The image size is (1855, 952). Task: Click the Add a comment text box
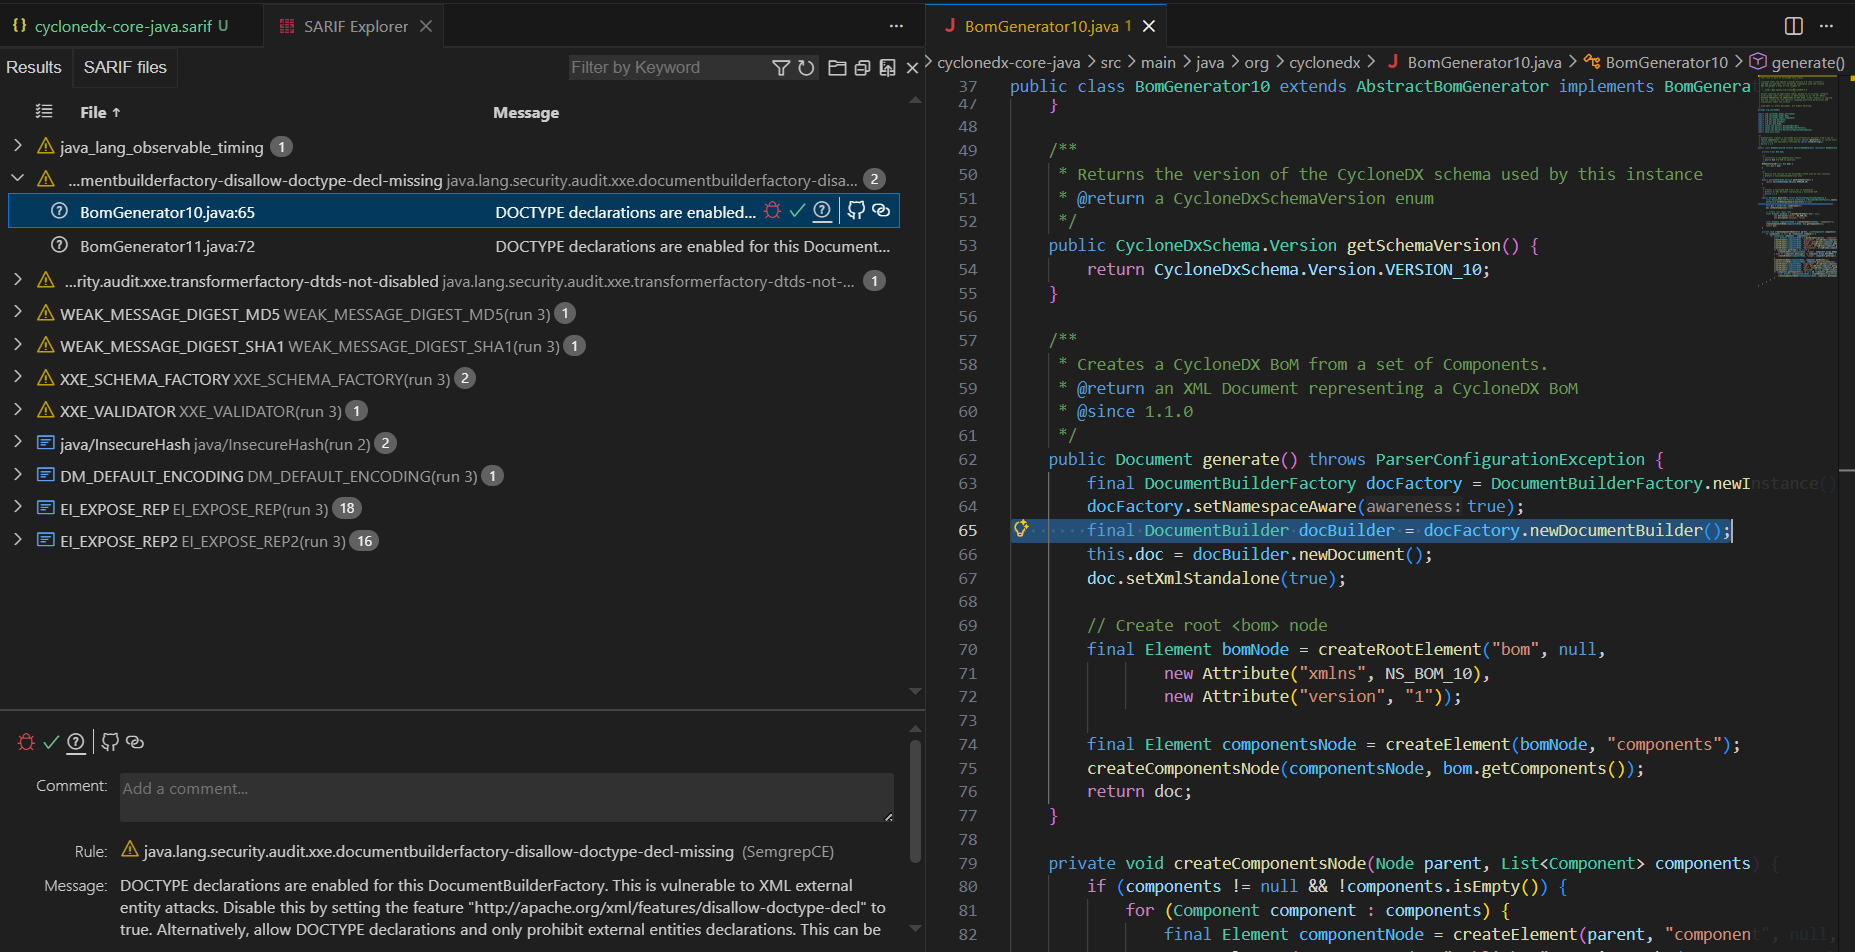(506, 796)
